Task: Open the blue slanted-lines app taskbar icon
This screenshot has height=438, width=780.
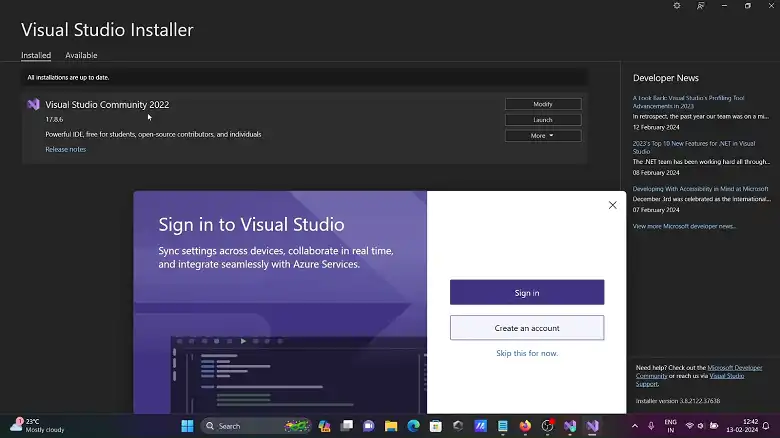Action: click(481, 426)
